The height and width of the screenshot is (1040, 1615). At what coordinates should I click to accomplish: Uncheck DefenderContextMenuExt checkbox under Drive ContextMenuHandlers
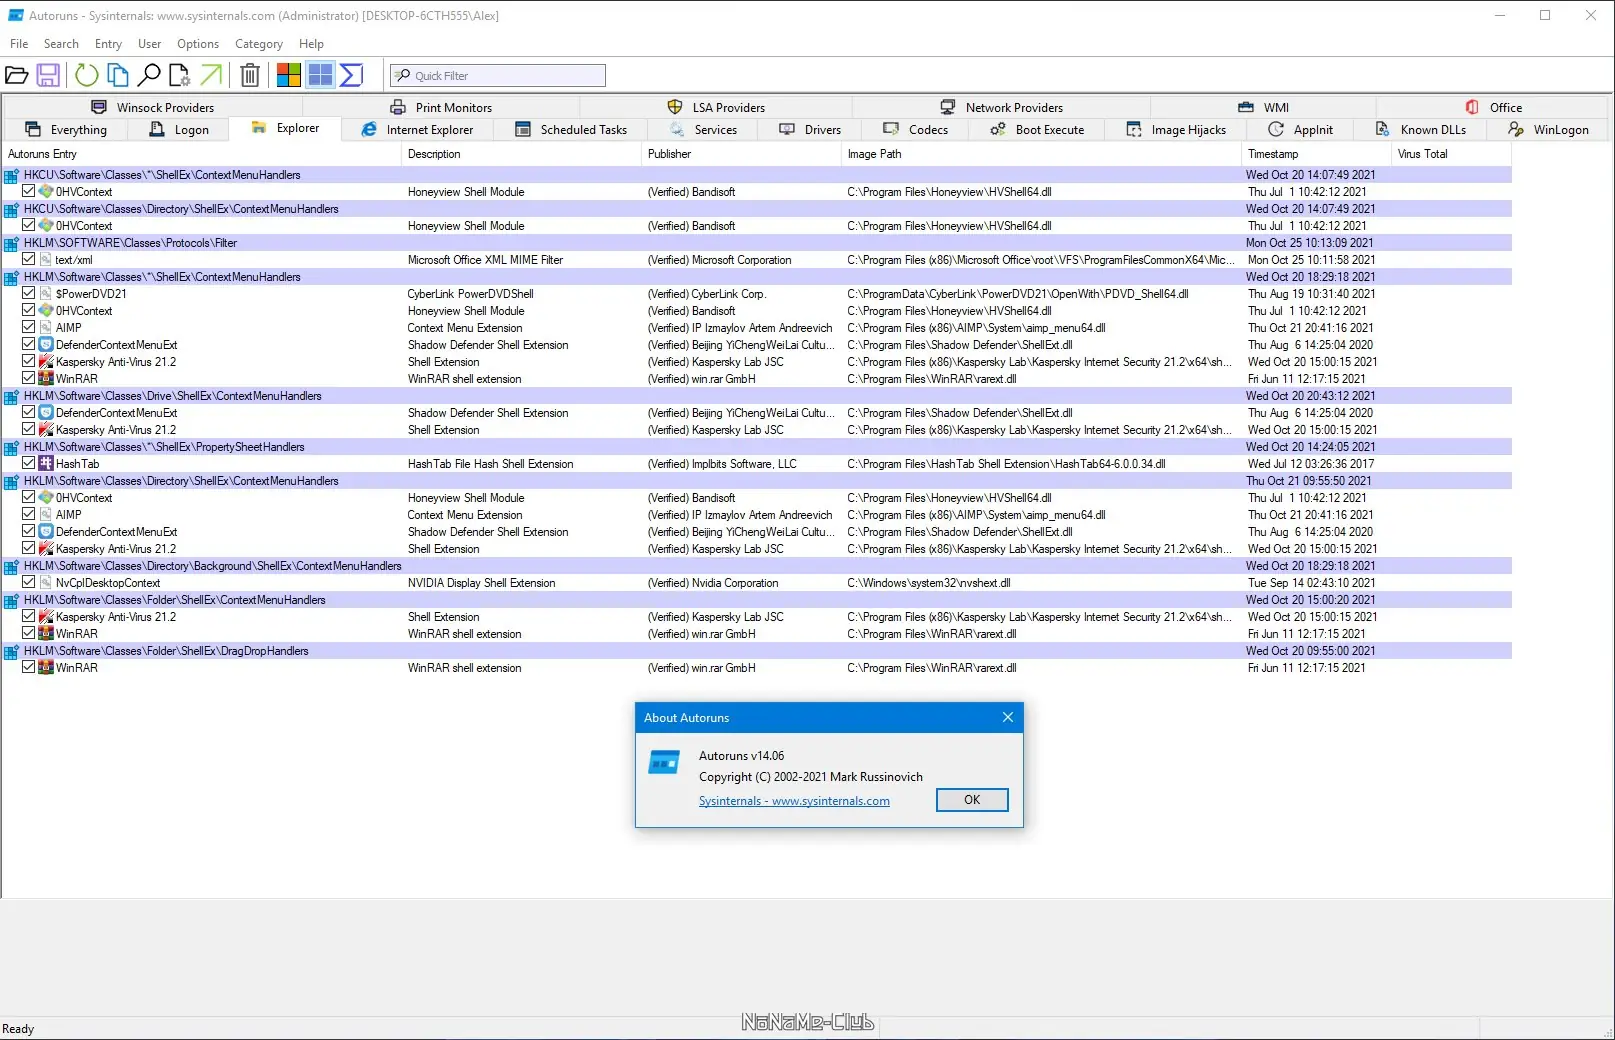pos(29,413)
